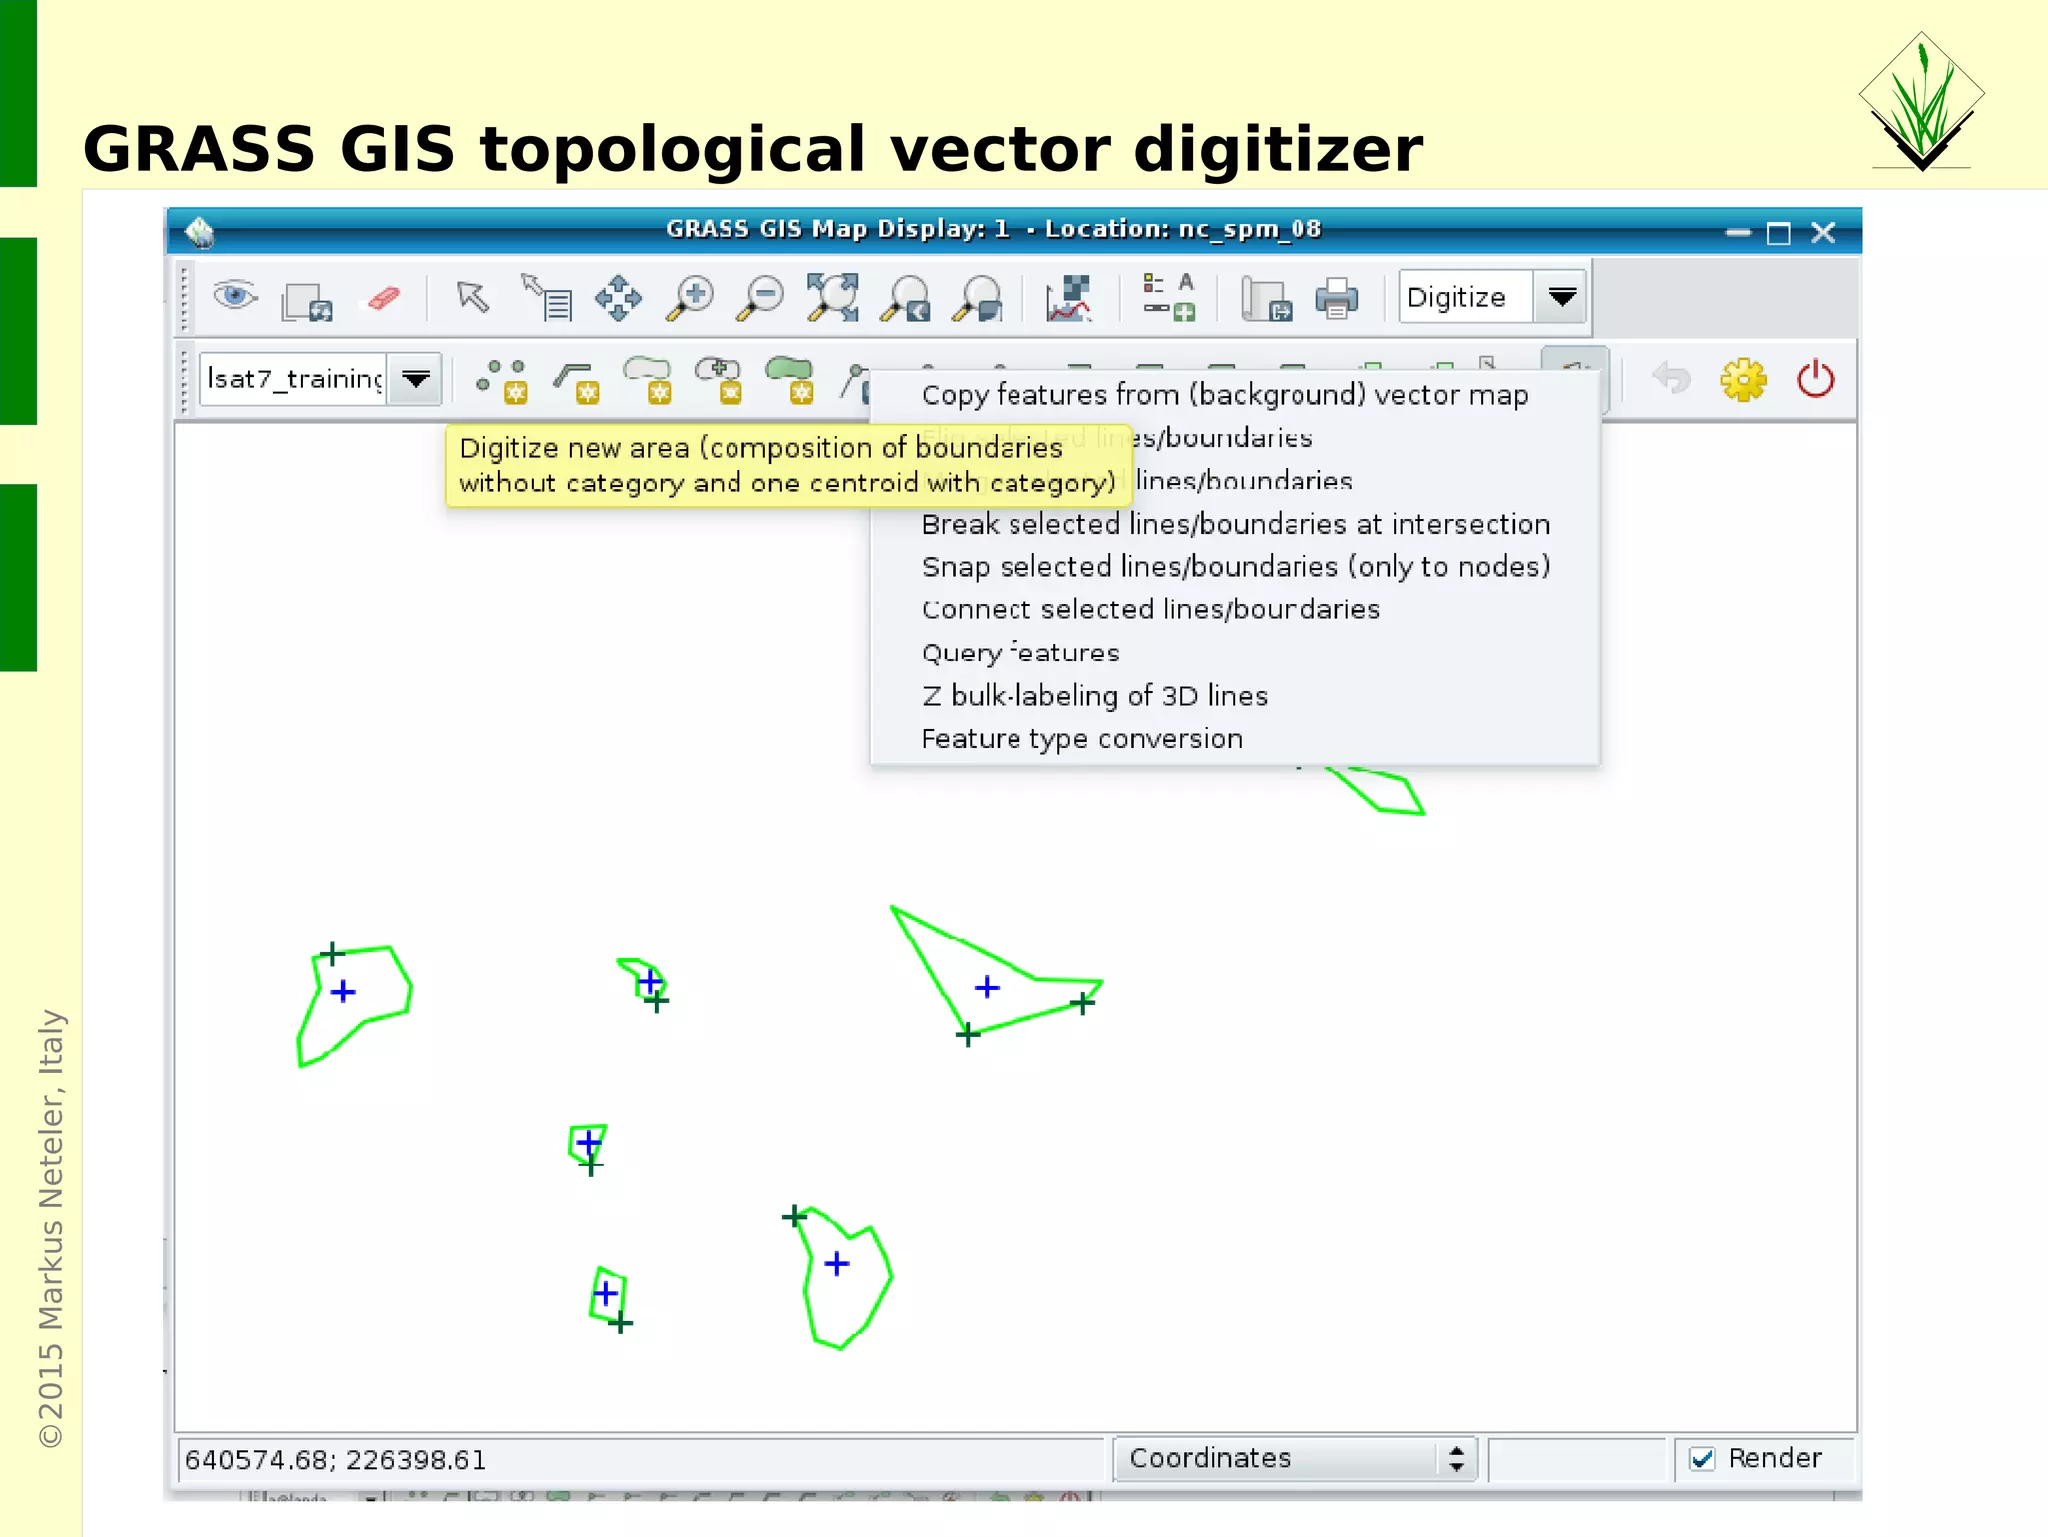Choose Break selected lines/boundaries at intersection

[x=1235, y=524]
